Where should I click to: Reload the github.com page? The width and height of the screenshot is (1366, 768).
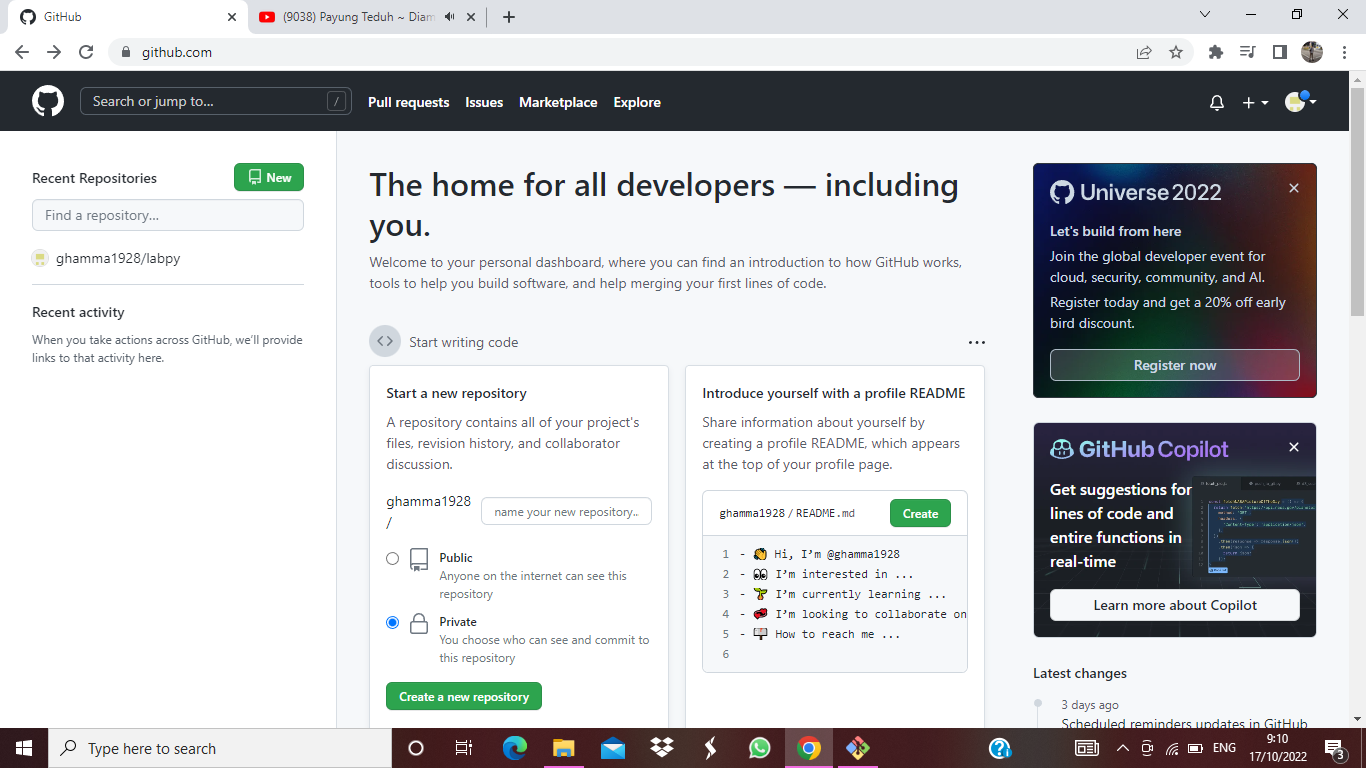click(x=86, y=52)
